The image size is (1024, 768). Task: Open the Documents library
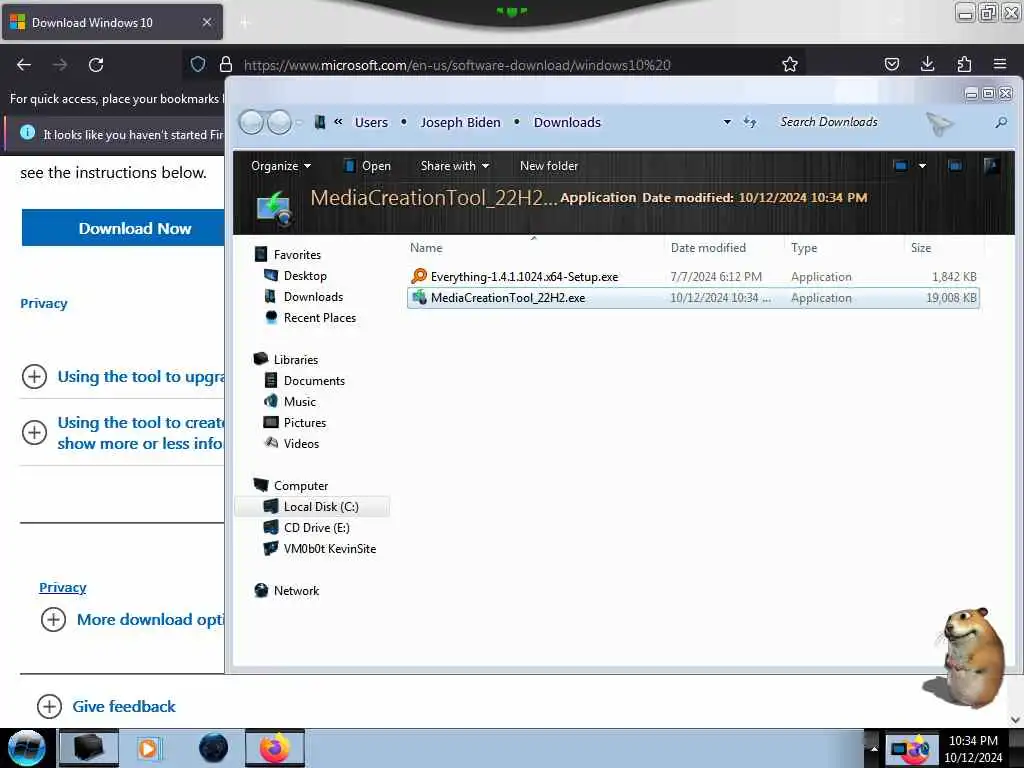tap(314, 381)
